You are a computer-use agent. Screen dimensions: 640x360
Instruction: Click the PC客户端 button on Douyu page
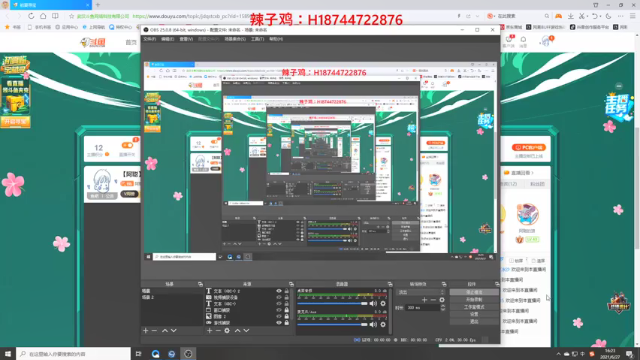click(x=529, y=147)
